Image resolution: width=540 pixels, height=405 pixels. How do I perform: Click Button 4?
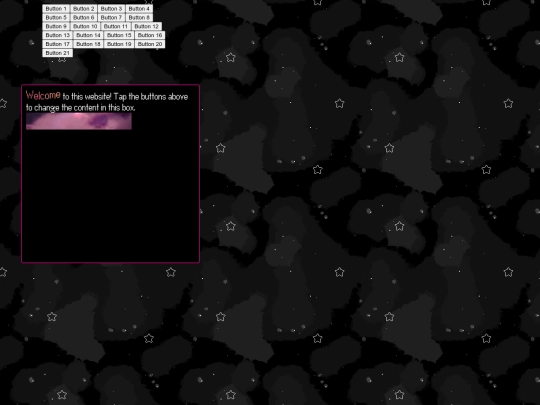click(x=139, y=9)
